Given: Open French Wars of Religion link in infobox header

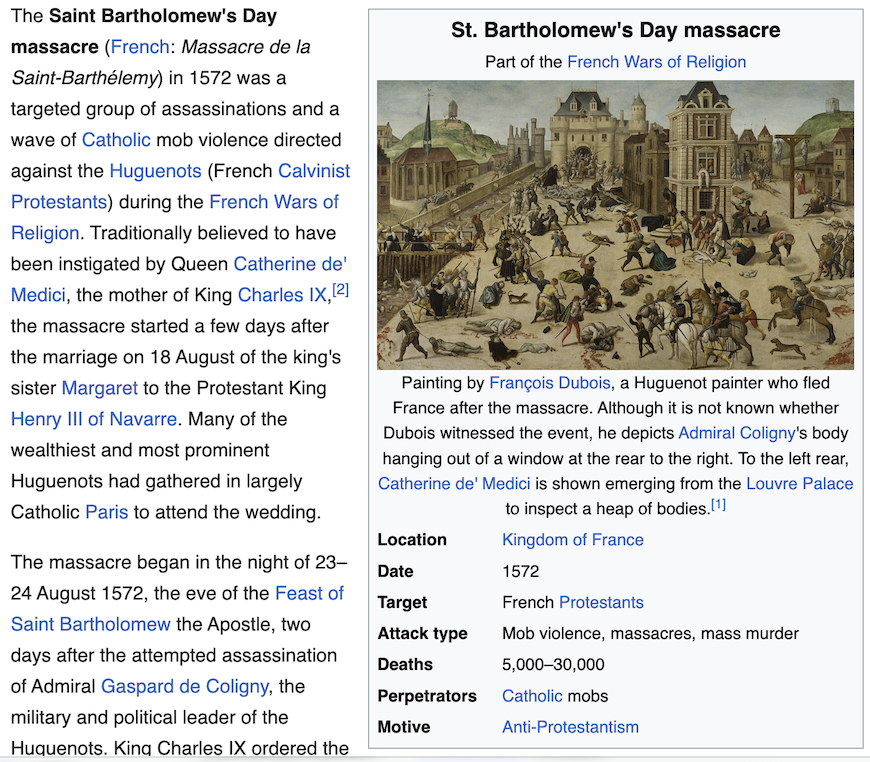Looking at the screenshot, I should 656,62.
